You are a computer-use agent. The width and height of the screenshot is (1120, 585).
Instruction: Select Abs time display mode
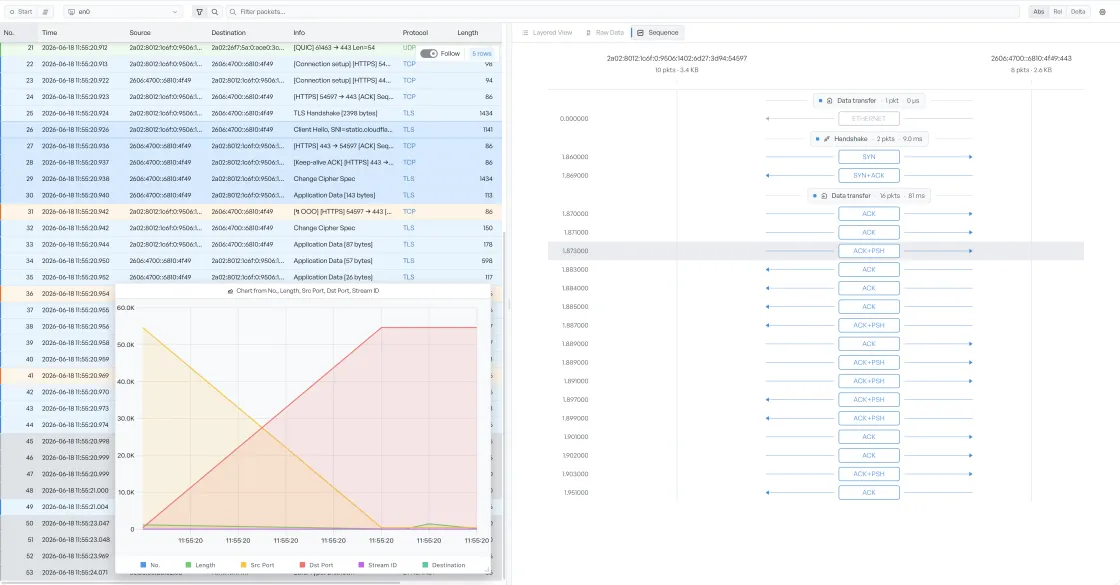[1038, 11]
